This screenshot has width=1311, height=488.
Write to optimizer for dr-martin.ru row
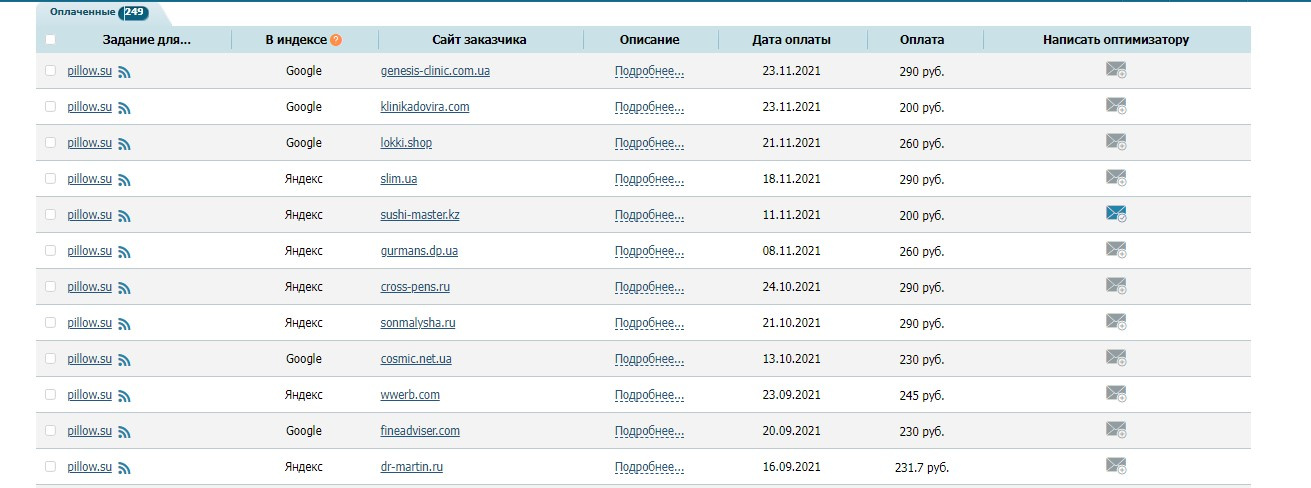coord(1116,466)
